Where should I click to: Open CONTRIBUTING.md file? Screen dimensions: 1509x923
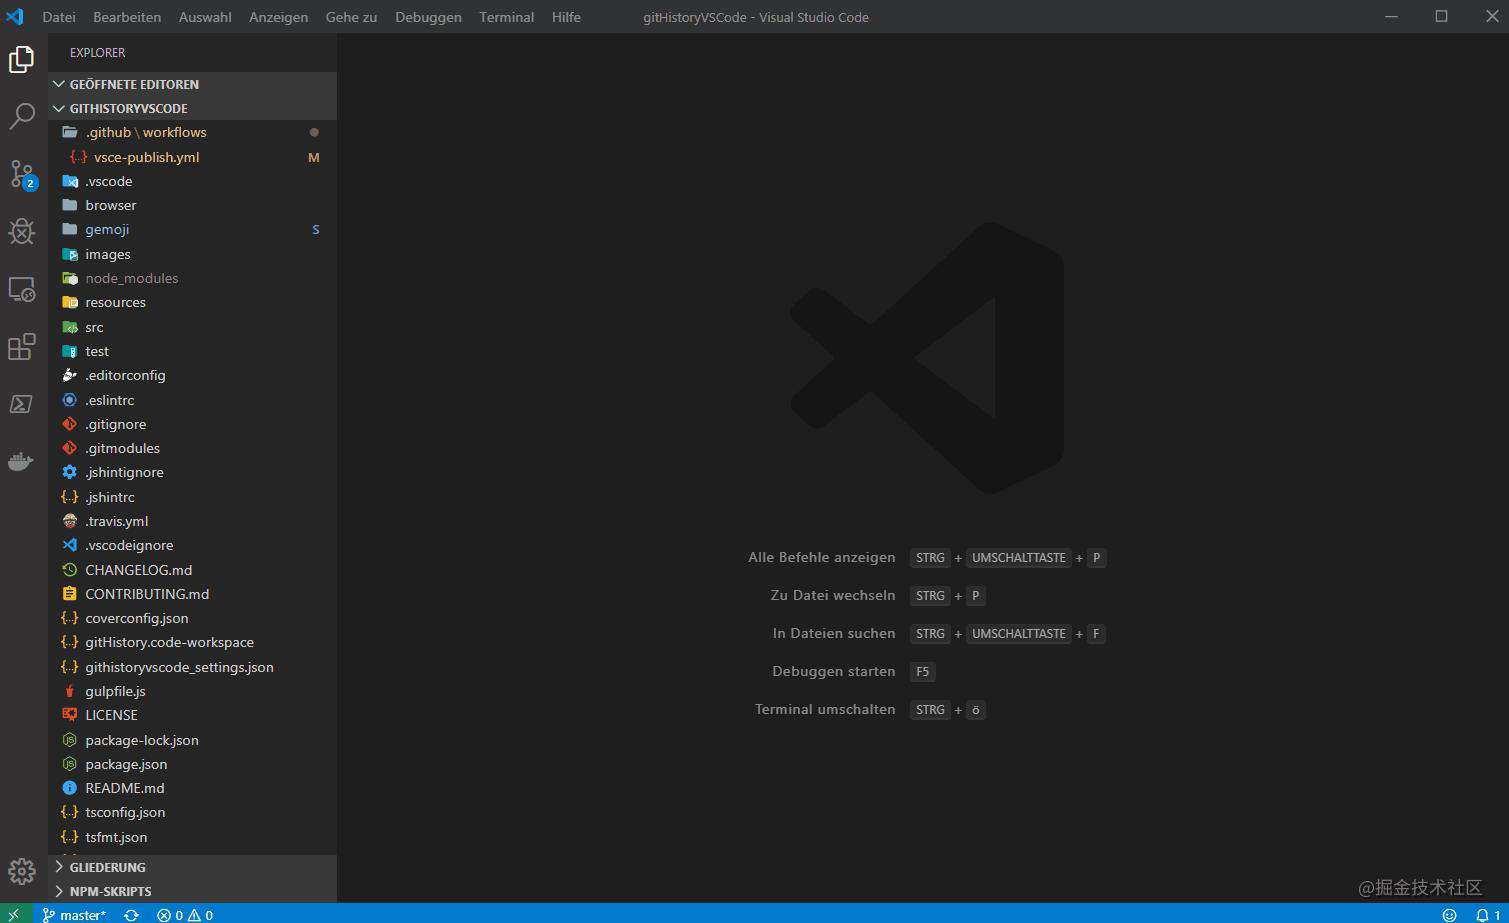[x=192, y=594]
